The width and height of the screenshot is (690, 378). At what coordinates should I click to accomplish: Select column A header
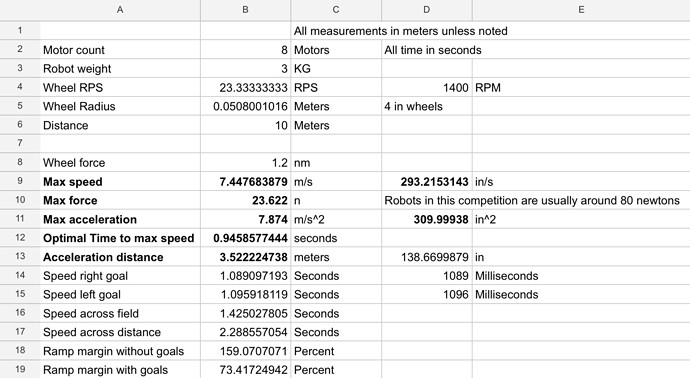(120, 10)
